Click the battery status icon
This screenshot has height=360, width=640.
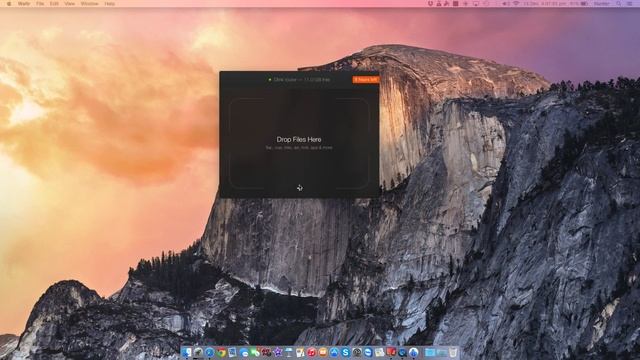click(x=584, y=3)
